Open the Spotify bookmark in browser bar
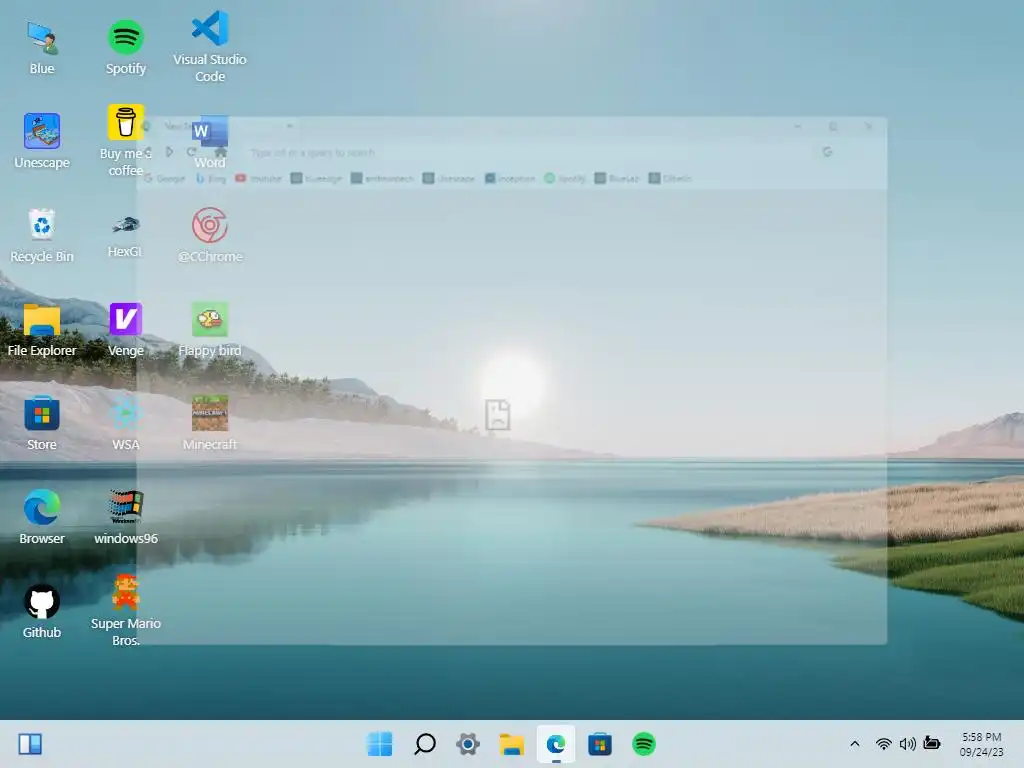 tap(566, 178)
